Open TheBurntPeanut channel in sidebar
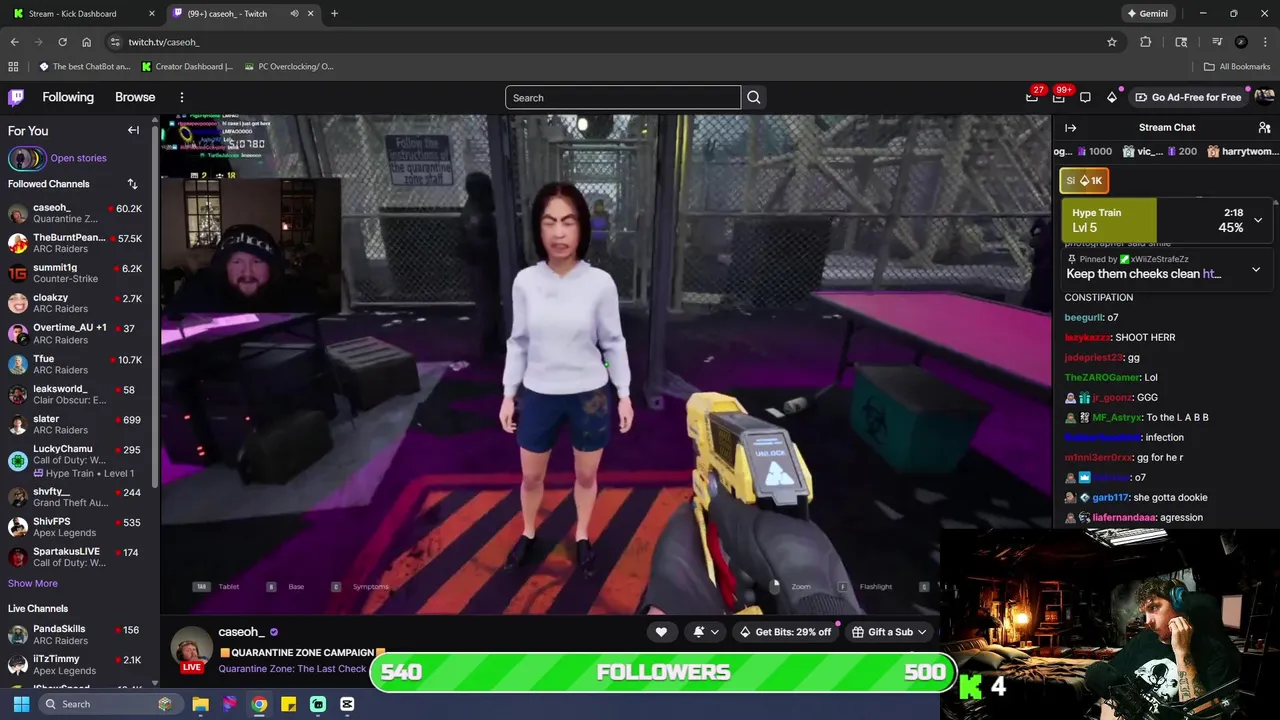The width and height of the screenshot is (1280, 720). click(78, 243)
